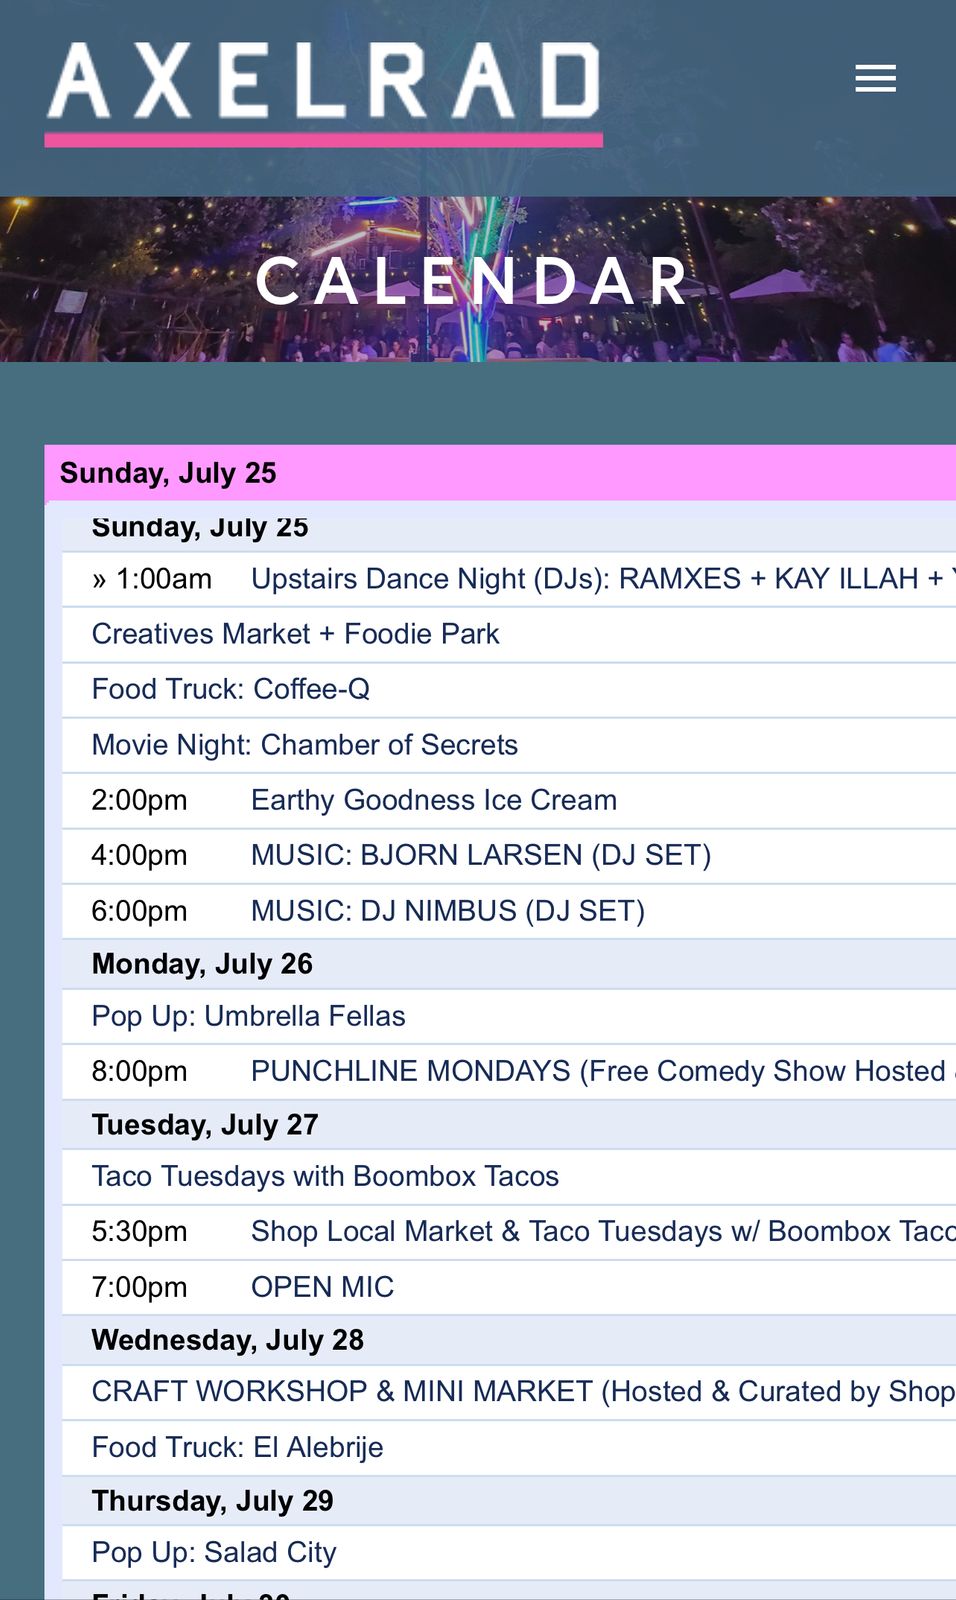View PUNCHLINE MONDAYS comedy show details
Image resolution: width=956 pixels, height=1600 pixels.
tap(598, 1071)
